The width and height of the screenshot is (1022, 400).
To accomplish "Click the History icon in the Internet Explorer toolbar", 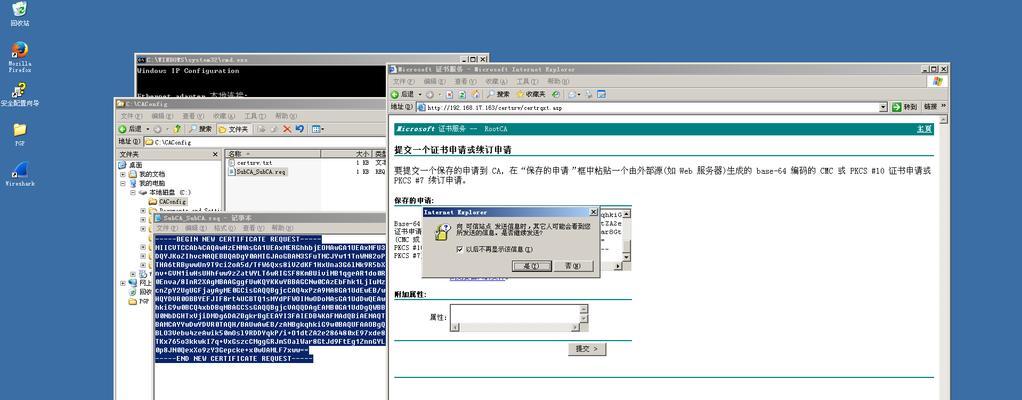I will coord(556,94).
